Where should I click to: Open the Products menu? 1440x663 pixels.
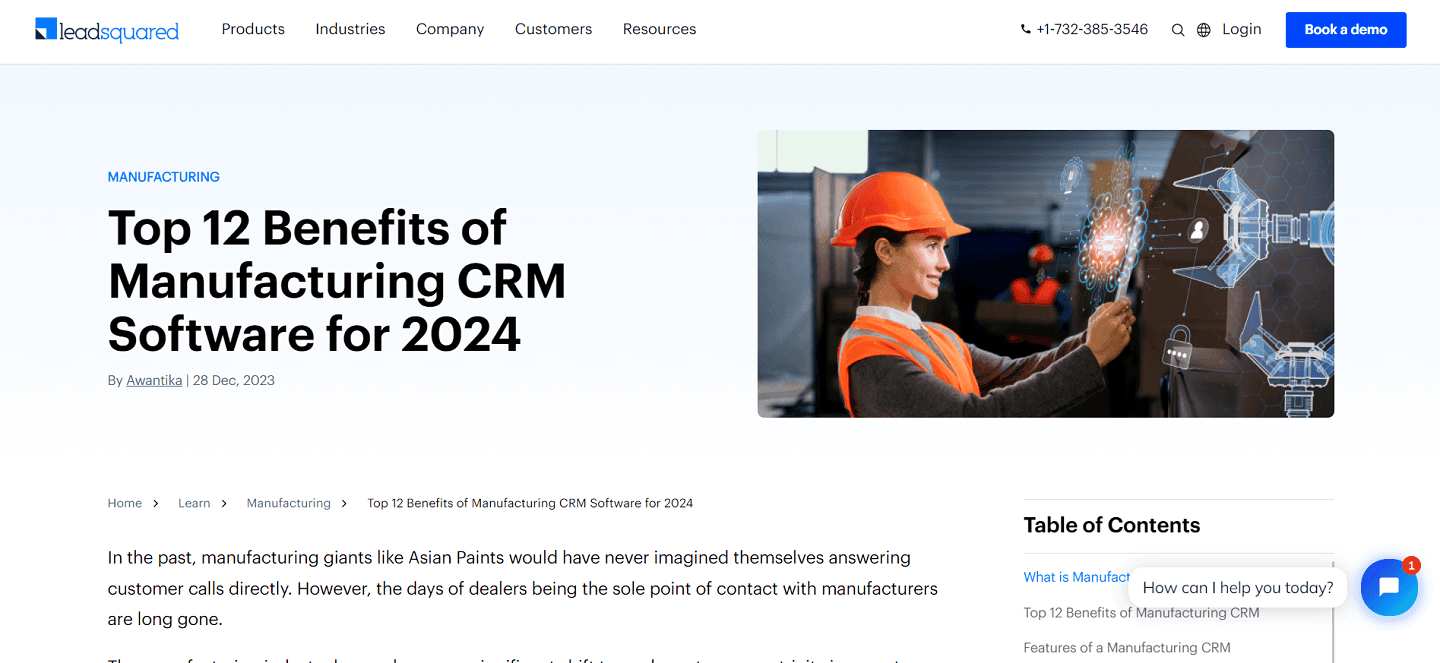tap(253, 29)
